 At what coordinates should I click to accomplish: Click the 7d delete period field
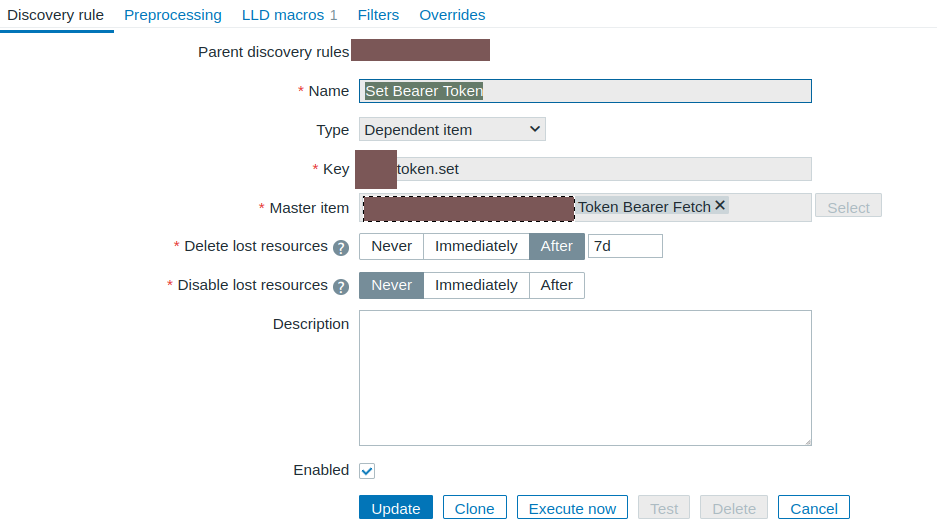click(x=625, y=246)
